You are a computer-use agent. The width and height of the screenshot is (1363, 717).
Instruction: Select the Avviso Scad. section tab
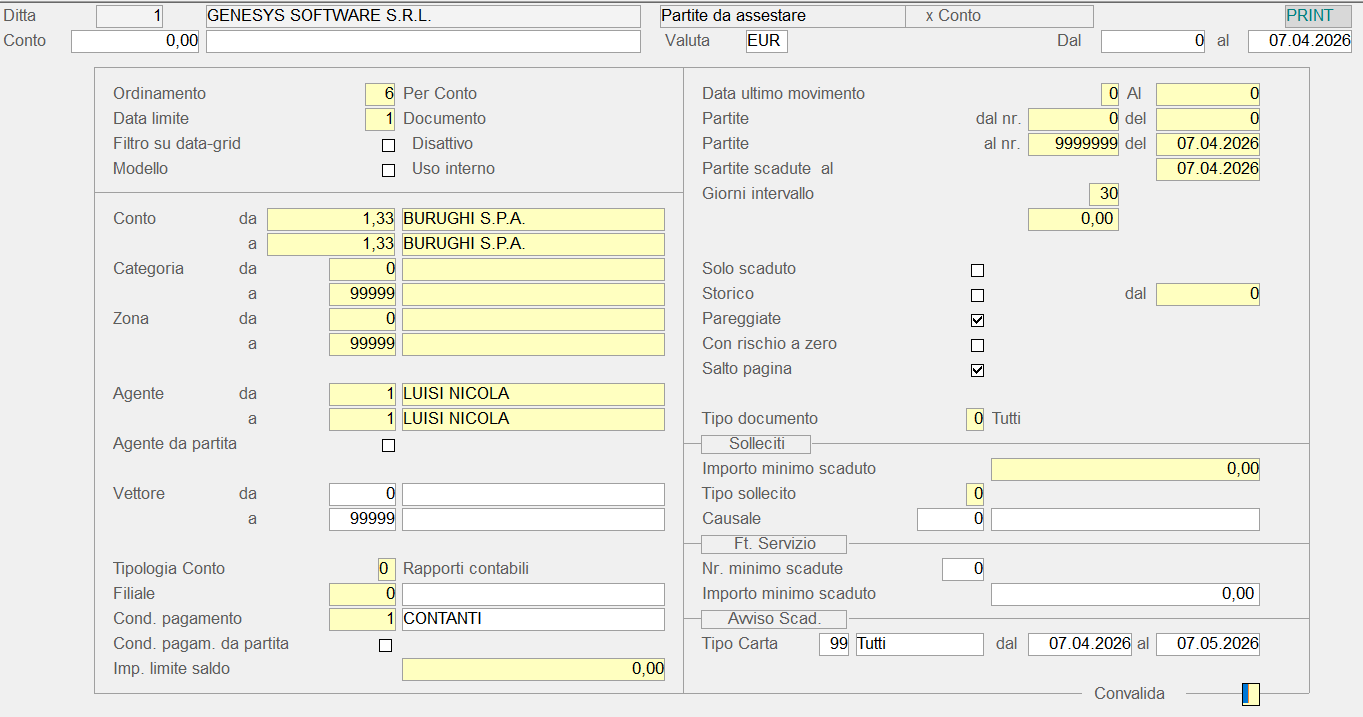(x=773, y=618)
